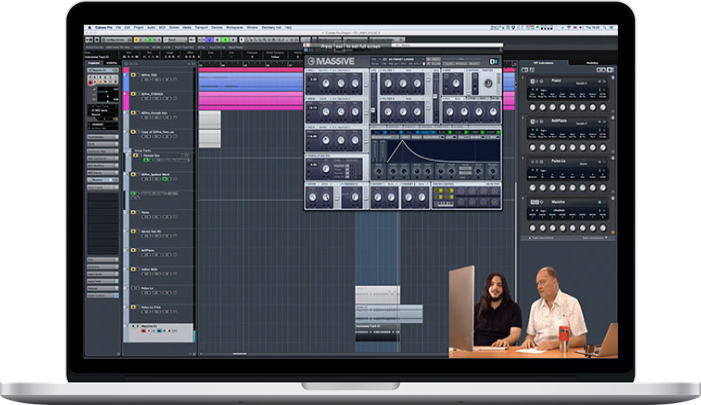The height and width of the screenshot is (405, 701).
Task: Select the Pulse La slot name in the VST rack
Action: [557, 161]
